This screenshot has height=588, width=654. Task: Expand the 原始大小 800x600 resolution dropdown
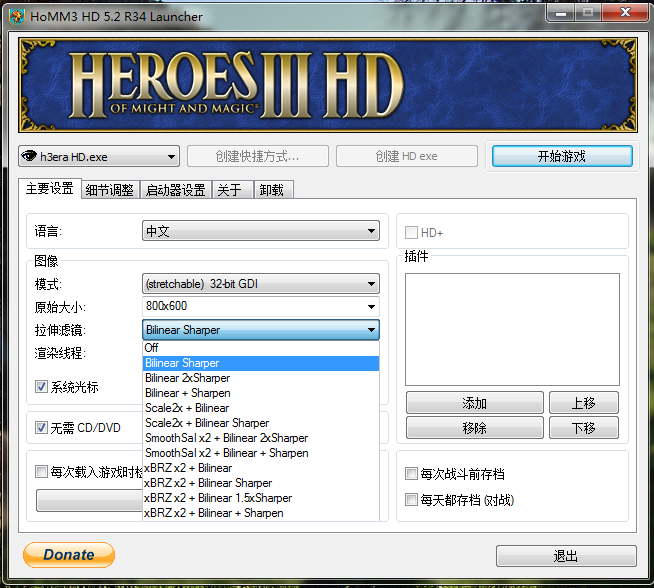(x=261, y=306)
